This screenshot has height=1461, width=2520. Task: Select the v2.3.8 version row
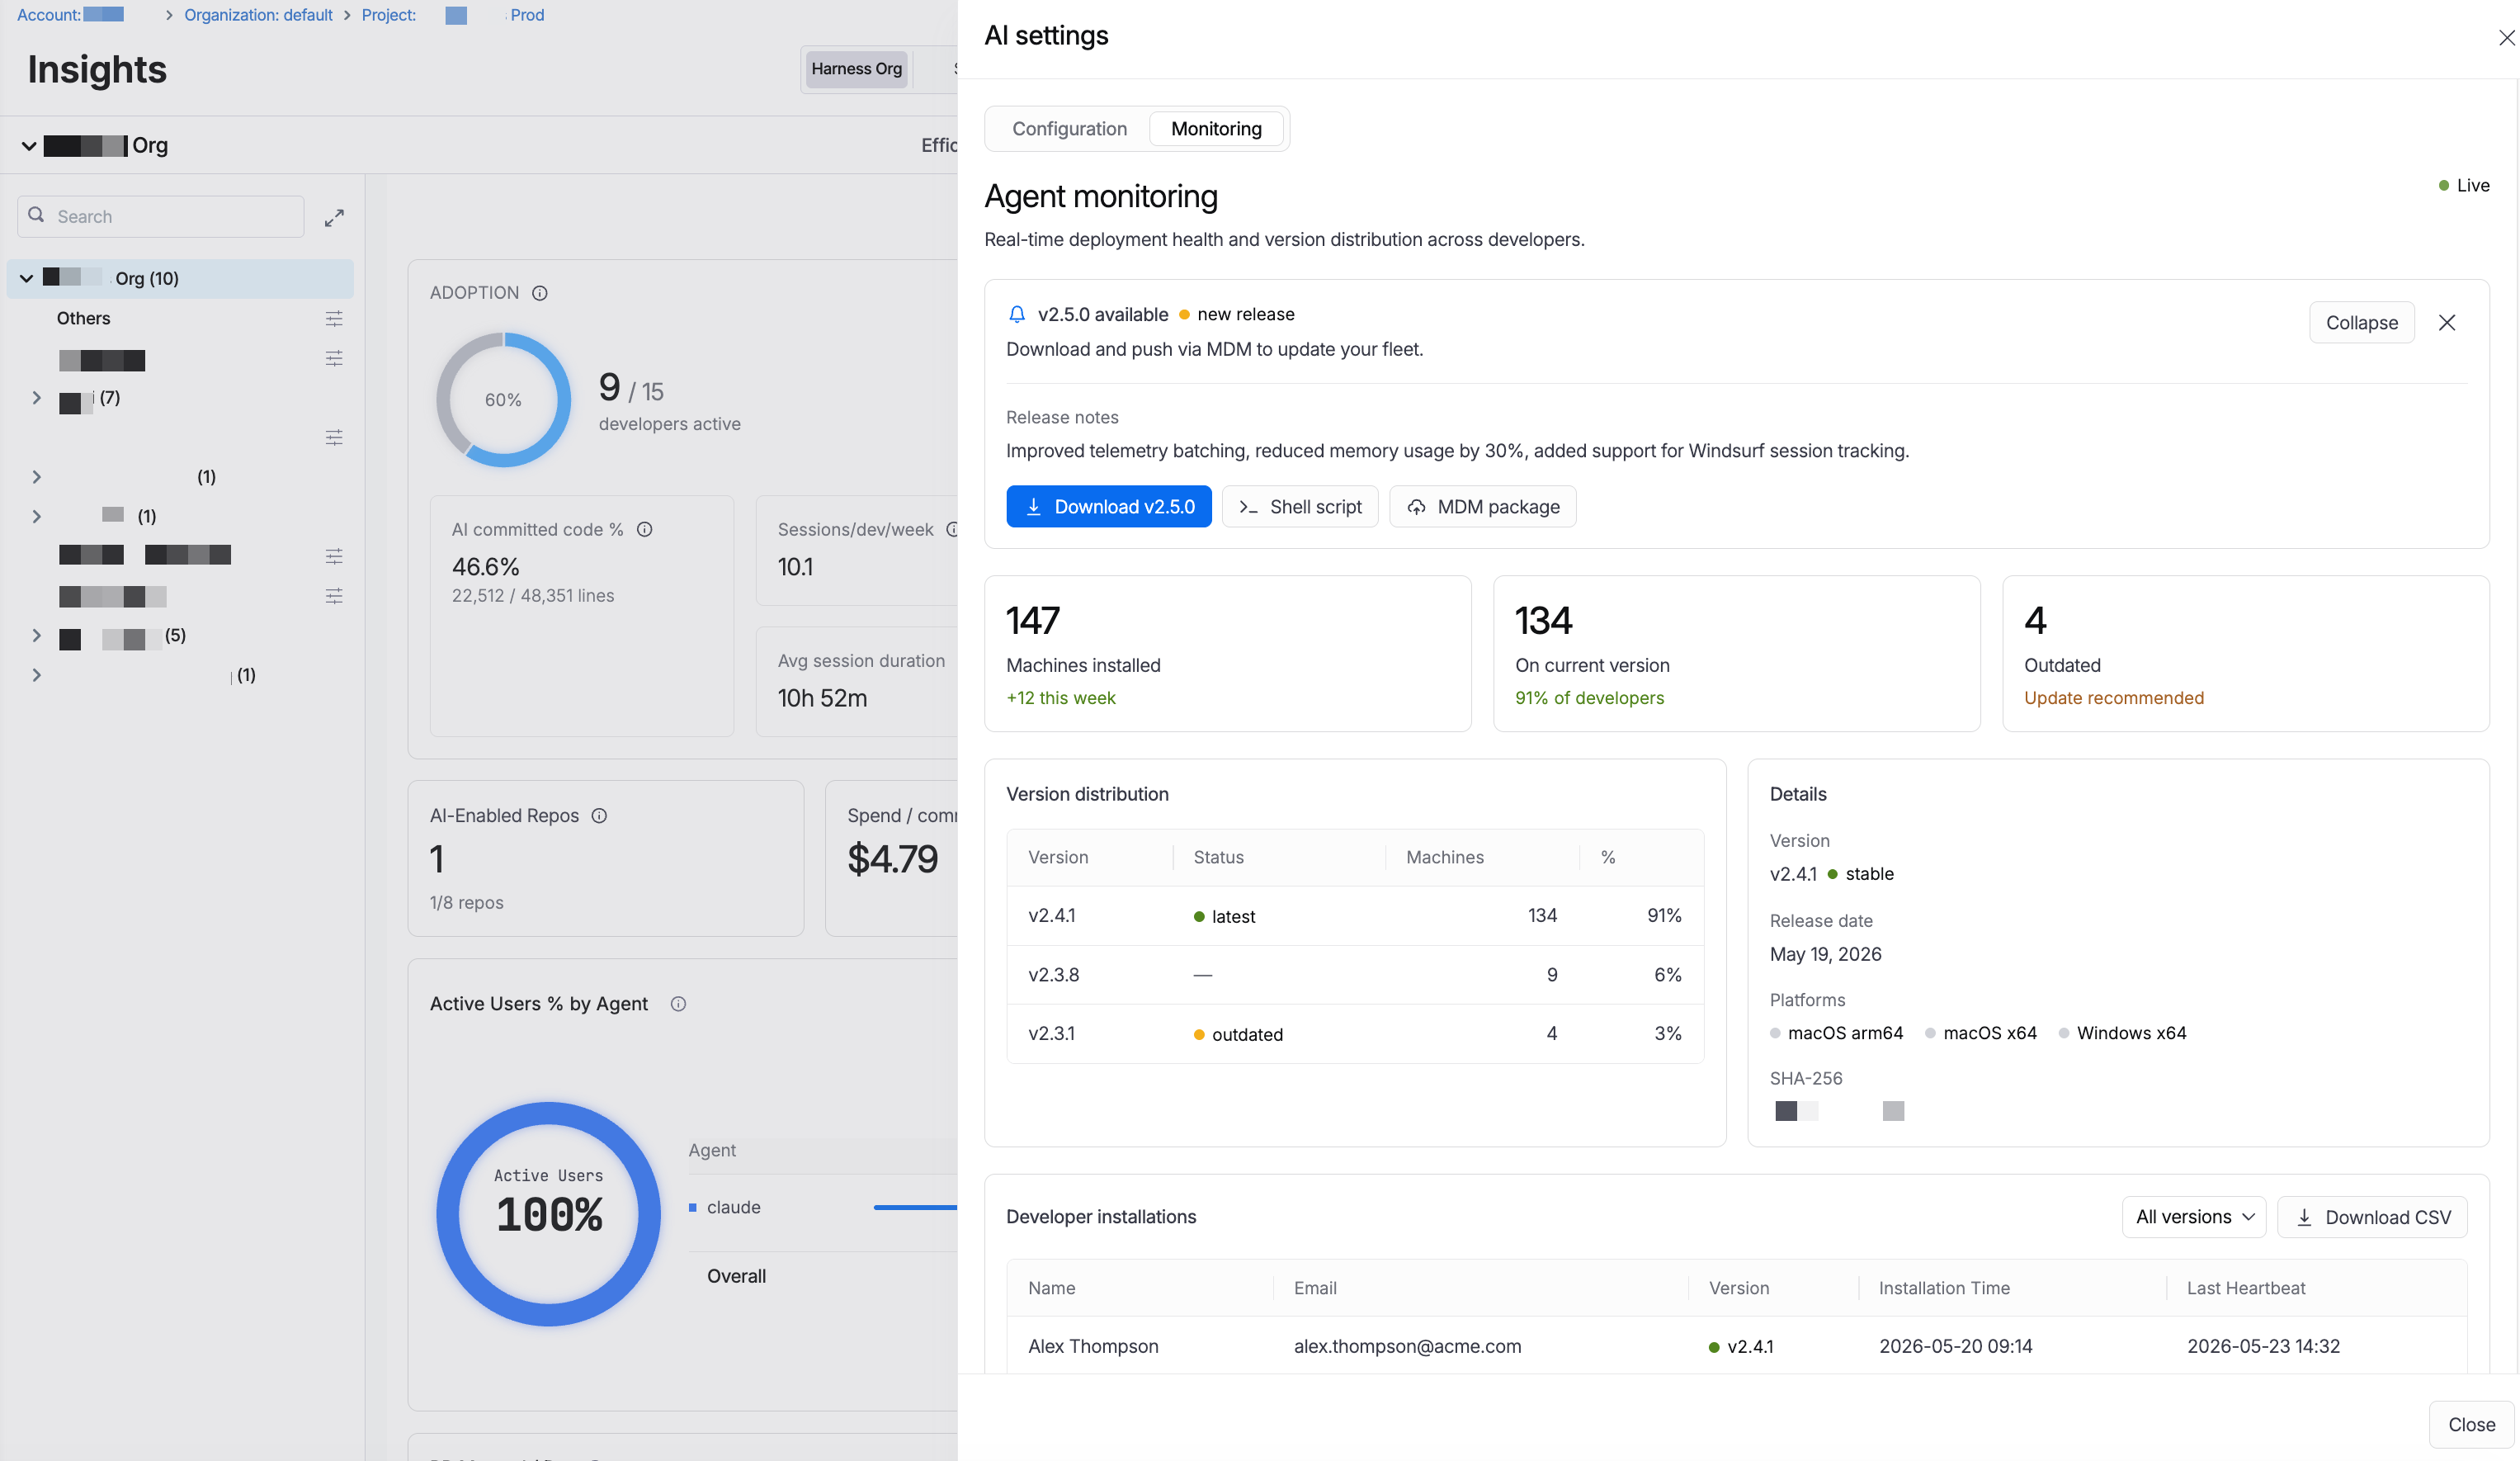[x=1355, y=975]
